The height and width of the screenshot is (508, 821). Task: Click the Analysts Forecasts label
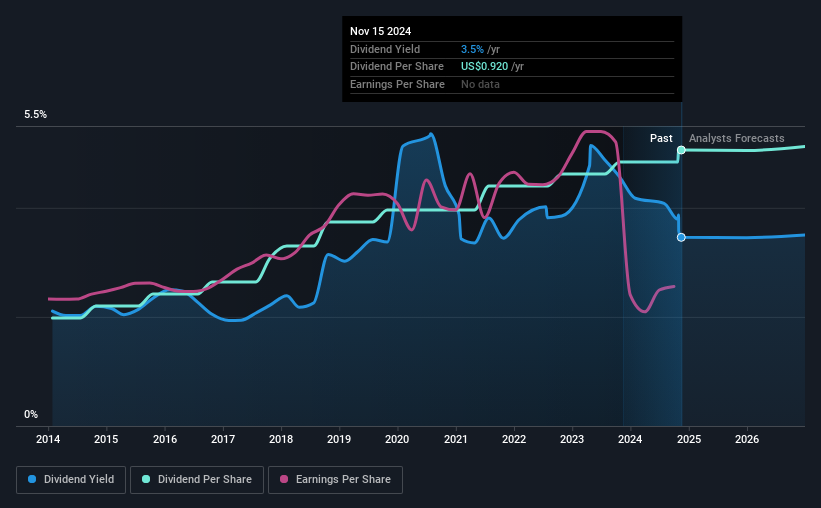point(736,138)
